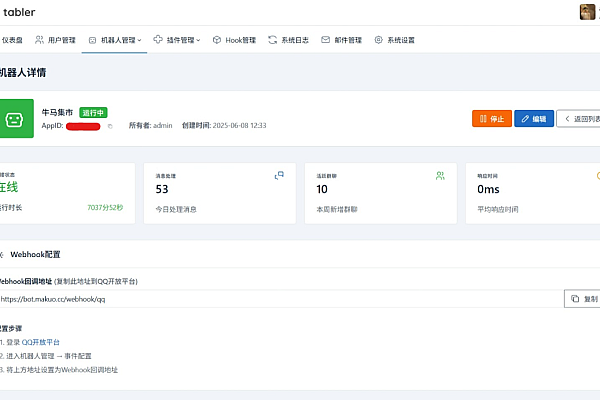This screenshot has height=400, width=600.
Task: Copy webhook URL with 复制 button
Action: [x=584, y=299]
